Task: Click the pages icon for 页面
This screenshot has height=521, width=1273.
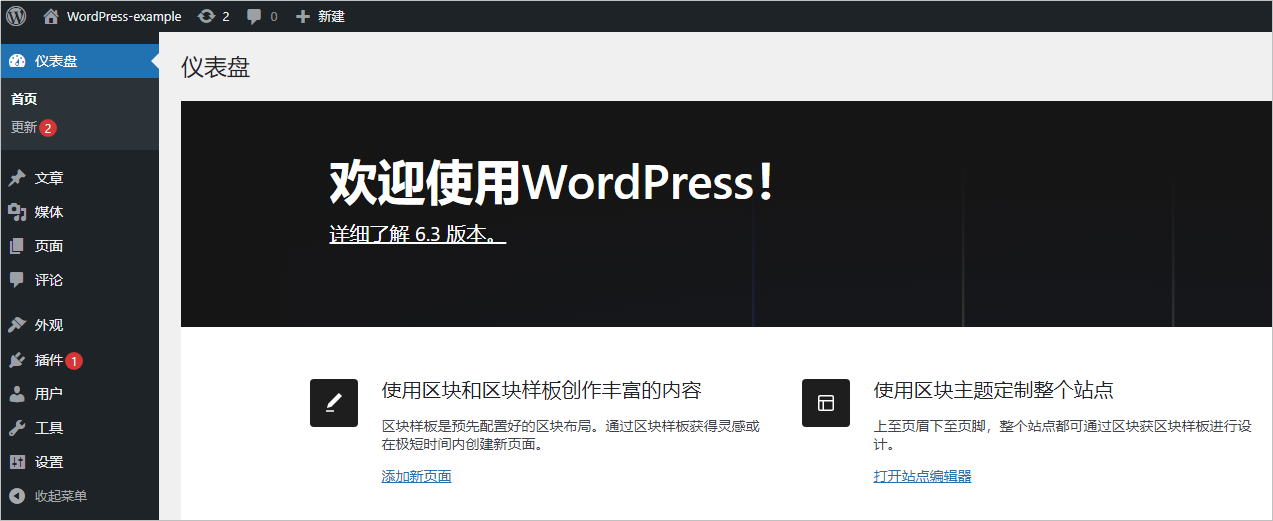Action: click(x=17, y=246)
